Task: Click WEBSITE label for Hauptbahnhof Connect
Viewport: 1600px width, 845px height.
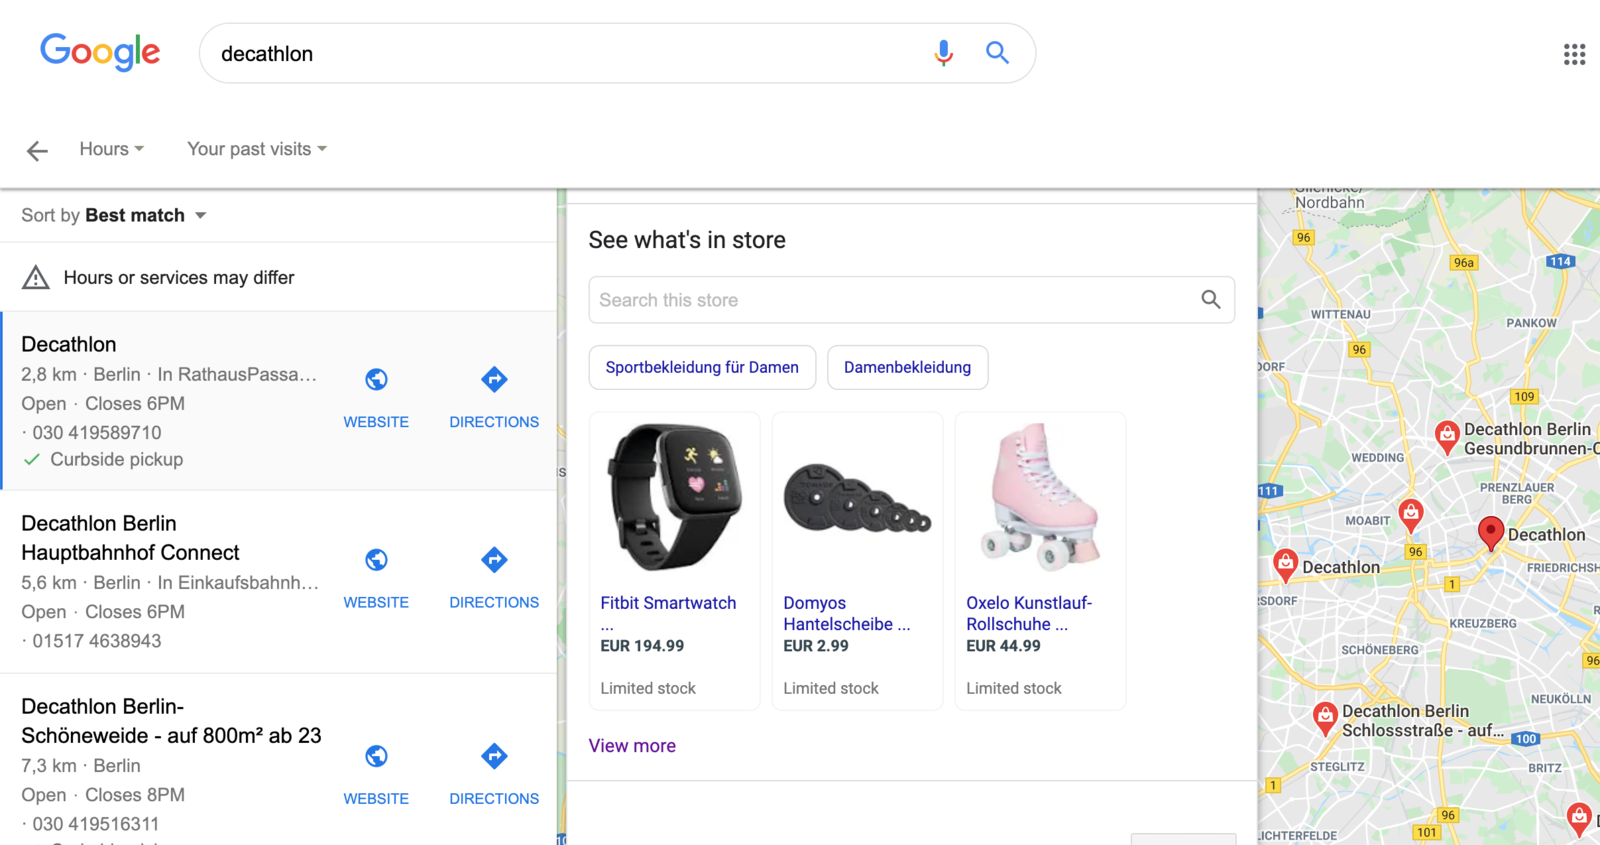Action: [376, 602]
